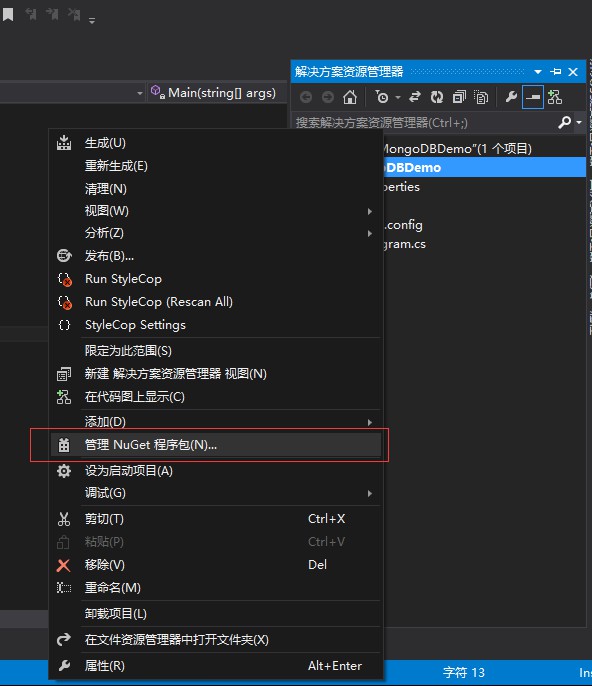Open the Solution Explorer window options dropdown arrow
592x686 pixels.
pos(538,72)
